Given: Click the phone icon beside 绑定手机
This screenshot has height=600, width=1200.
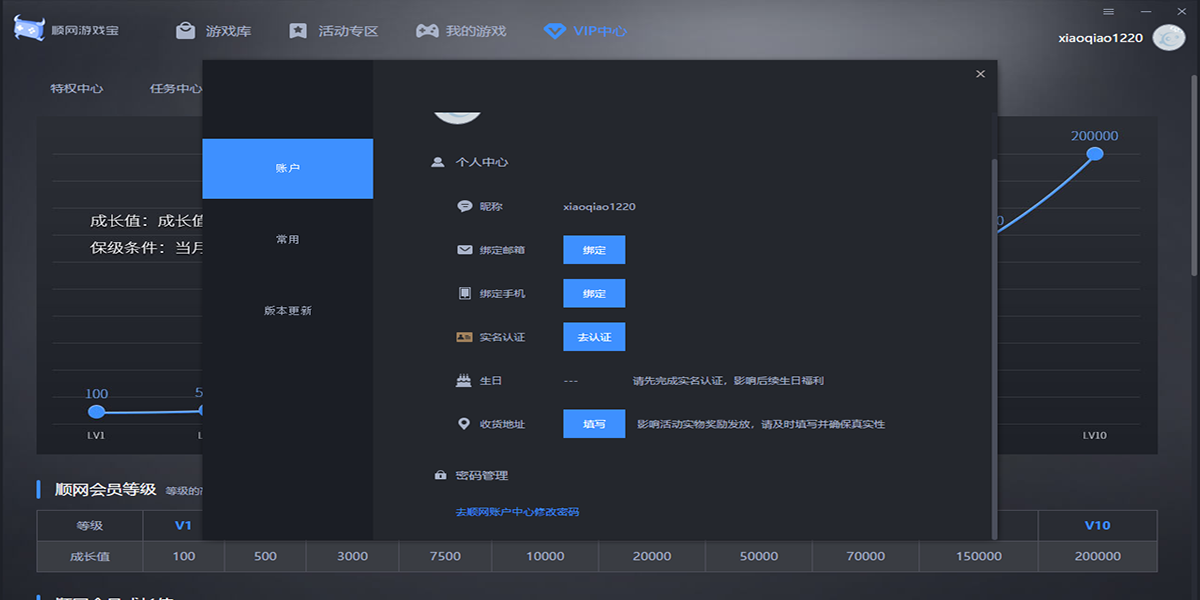Looking at the screenshot, I should pyautogui.click(x=462, y=293).
